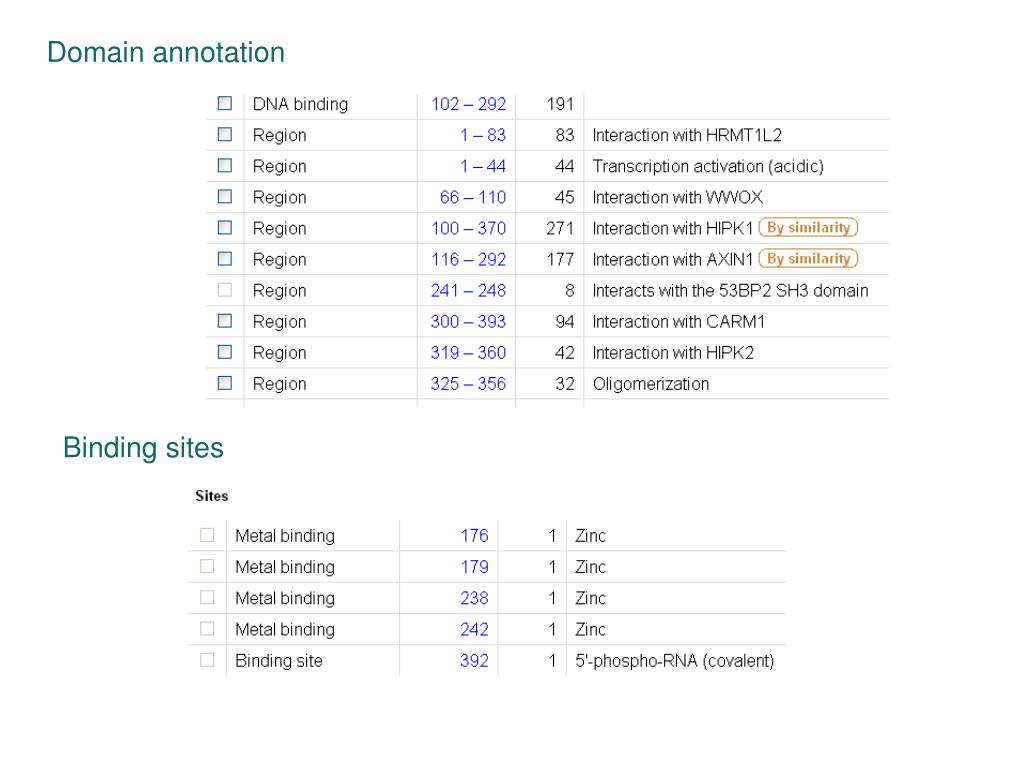Screen dimensions: 1024x768
Task: Click 'Zinc' description in the 176 row
Action: [x=590, y=536]
